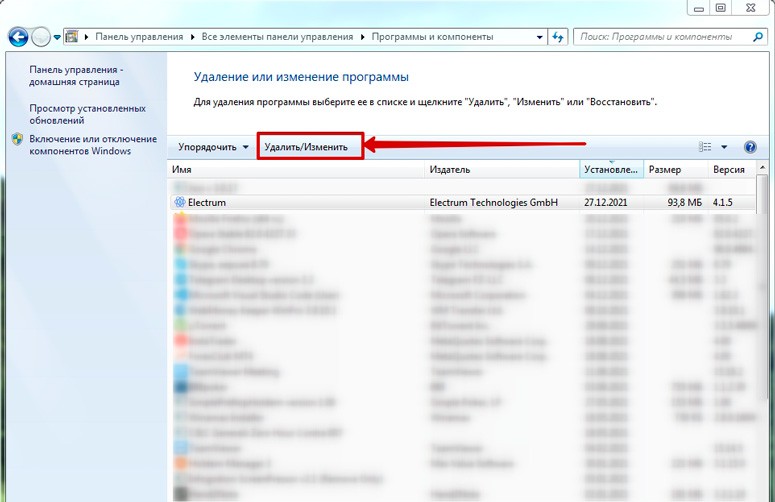Viewport: 775px width, 502px height.
Task: Select the 'Панель управления' breadcrumb
Action: pos(139,37)
